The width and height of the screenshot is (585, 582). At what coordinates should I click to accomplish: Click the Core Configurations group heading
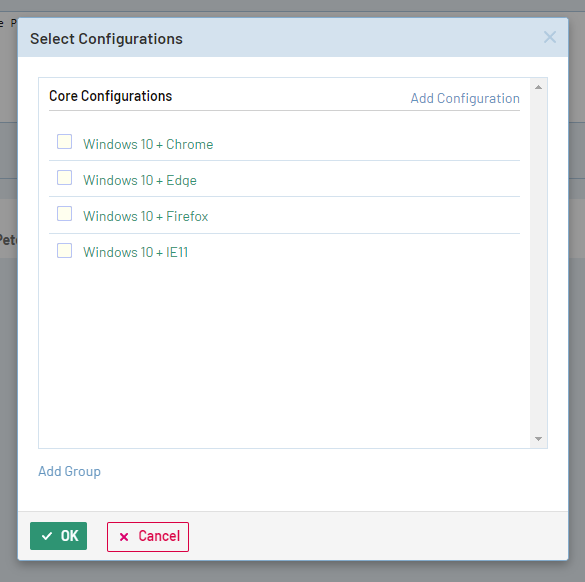(x=110, y=96)
